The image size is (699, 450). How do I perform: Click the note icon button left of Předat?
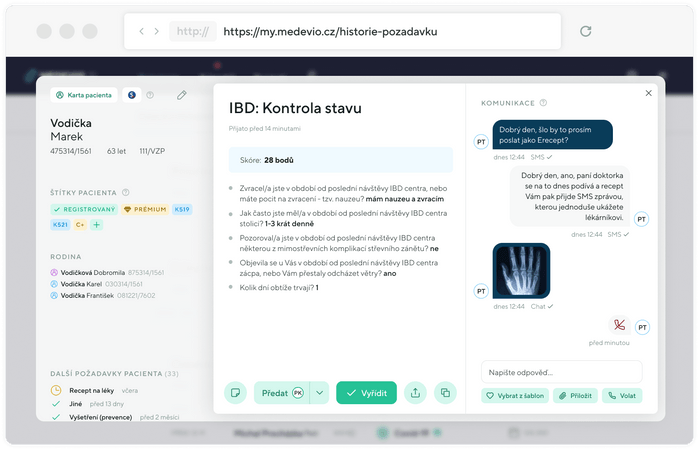[x=235, y=393]
